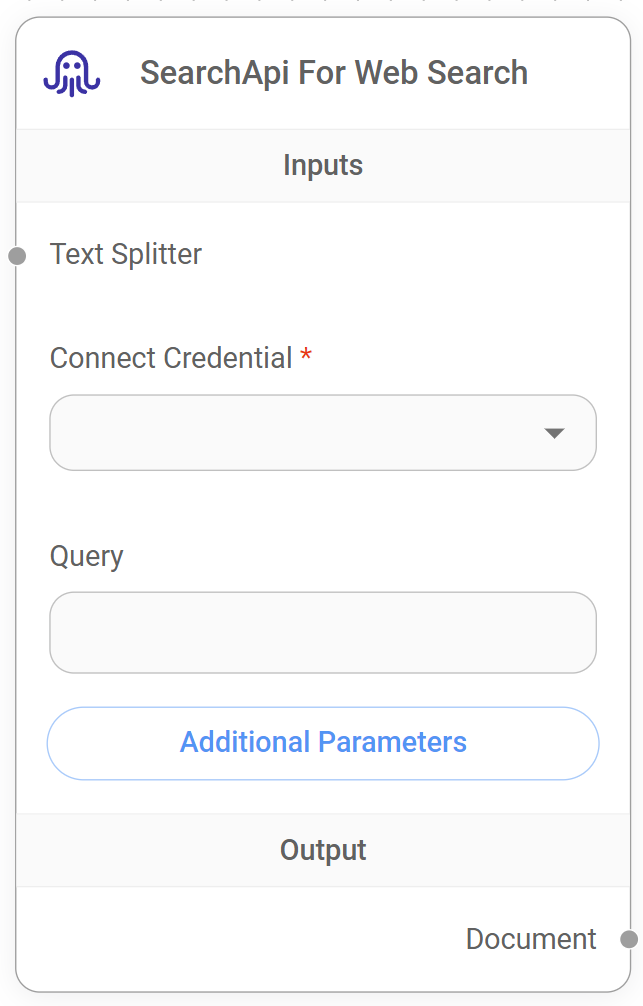This screenshot has height=1006, width=643.
Task: Click the Output section header
Action: (x=322, y=849)
